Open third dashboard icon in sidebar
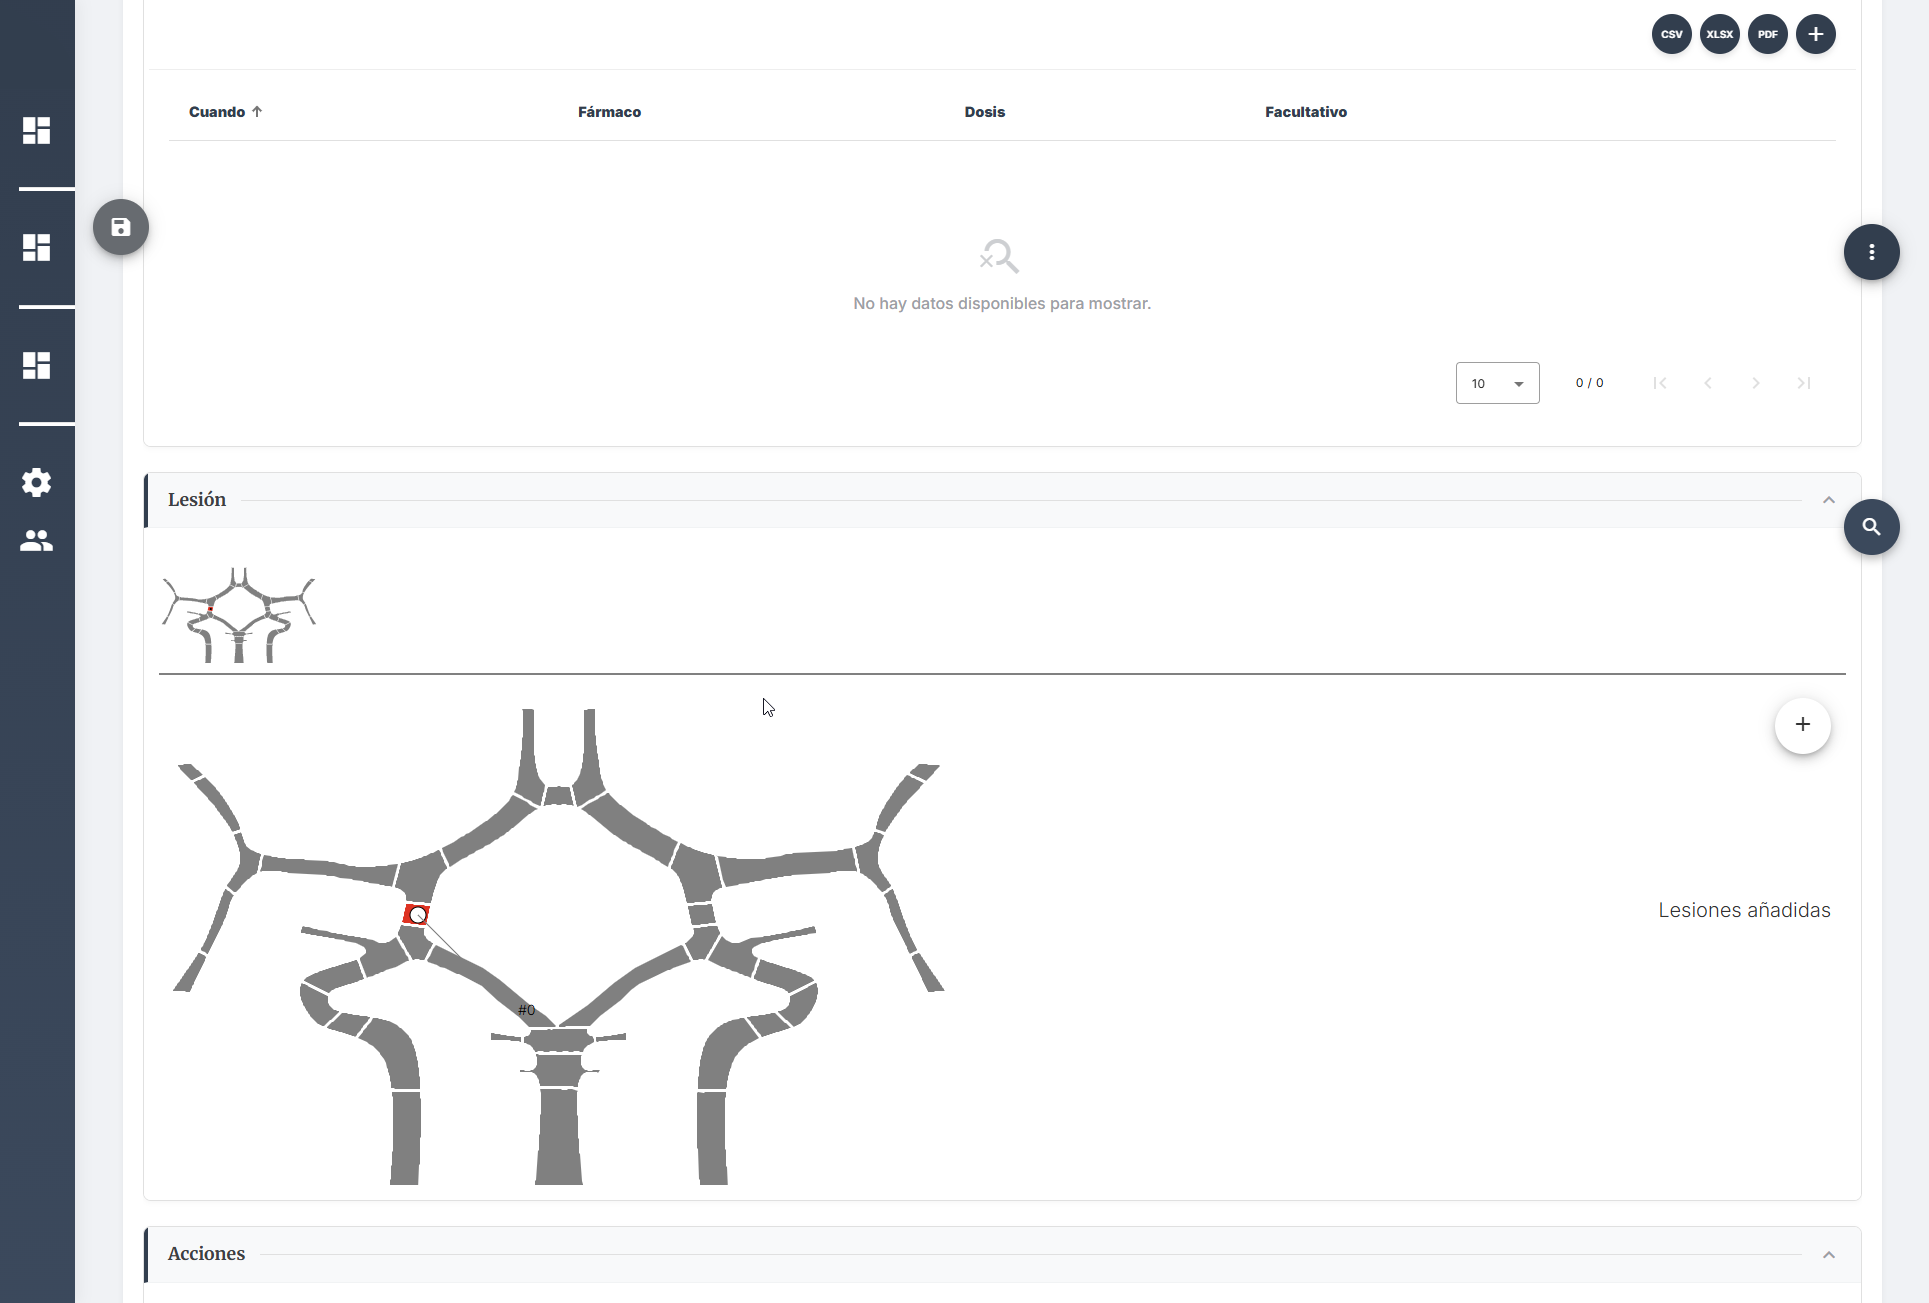Screen dimensions: 1929x1303 coord(37,365)
